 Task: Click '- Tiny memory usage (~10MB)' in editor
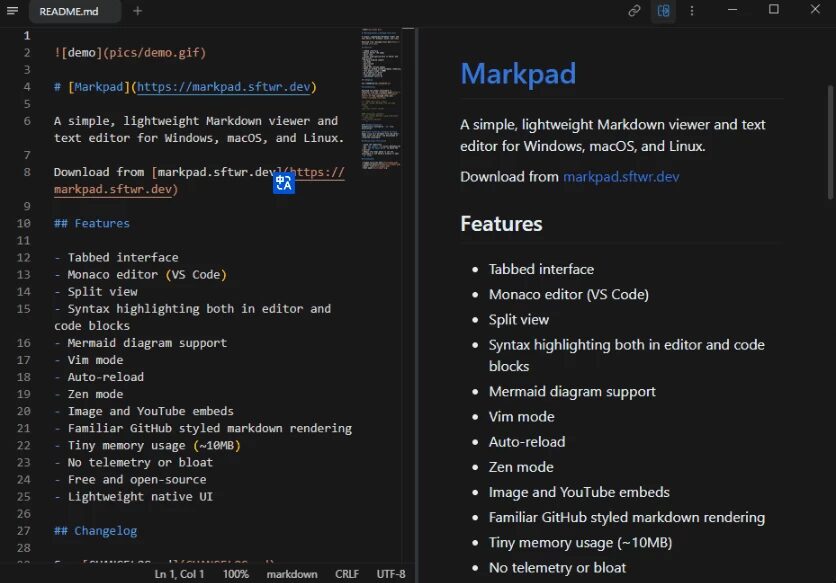click(x=147, y=445)
